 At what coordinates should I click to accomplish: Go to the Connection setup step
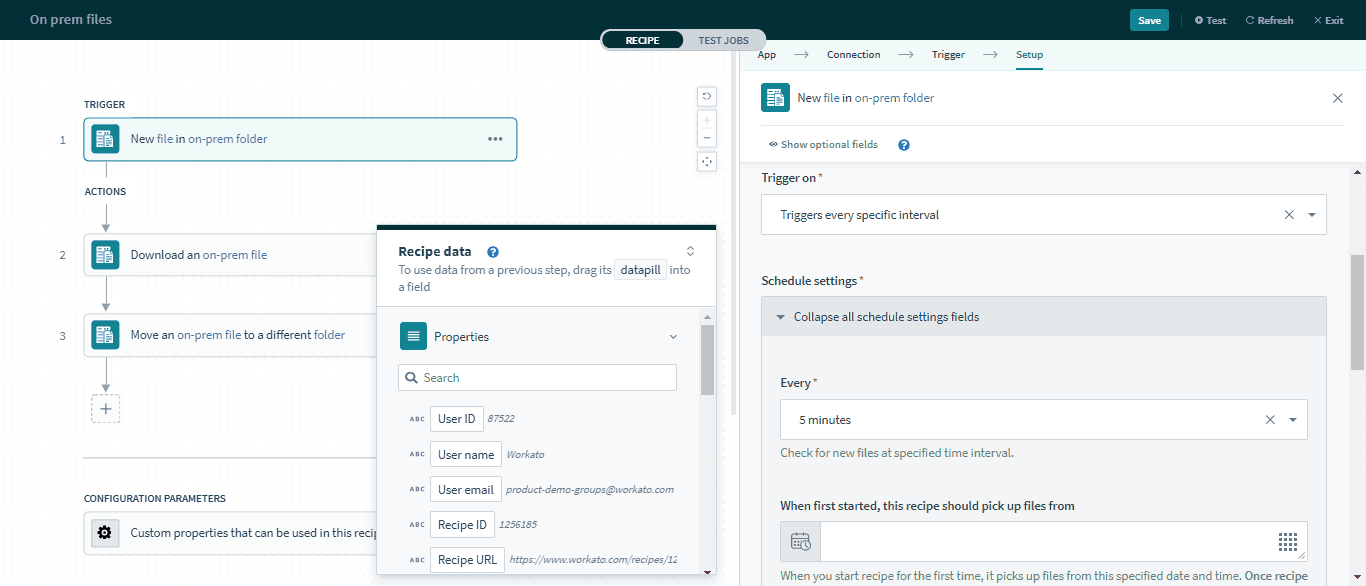(853, 55)
